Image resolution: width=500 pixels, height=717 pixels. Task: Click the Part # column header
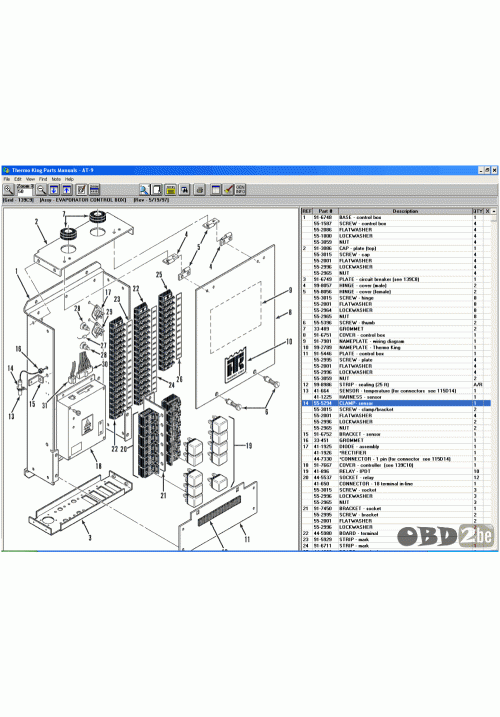point(325,211)
